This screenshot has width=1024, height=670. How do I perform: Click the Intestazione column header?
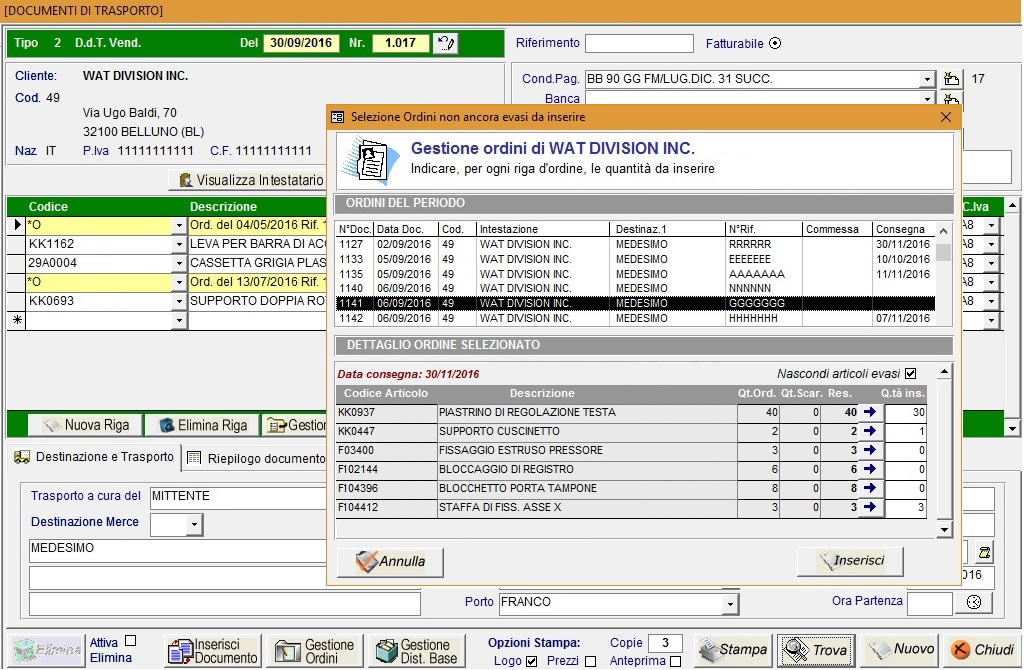point(543,229)
